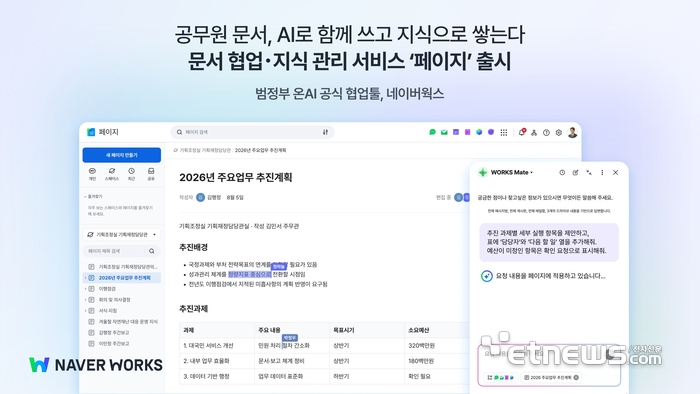The width and height of the screenshot is (700, 394).
Task: Expand the 서식·지침 tree node
Action: click(86, 311)
